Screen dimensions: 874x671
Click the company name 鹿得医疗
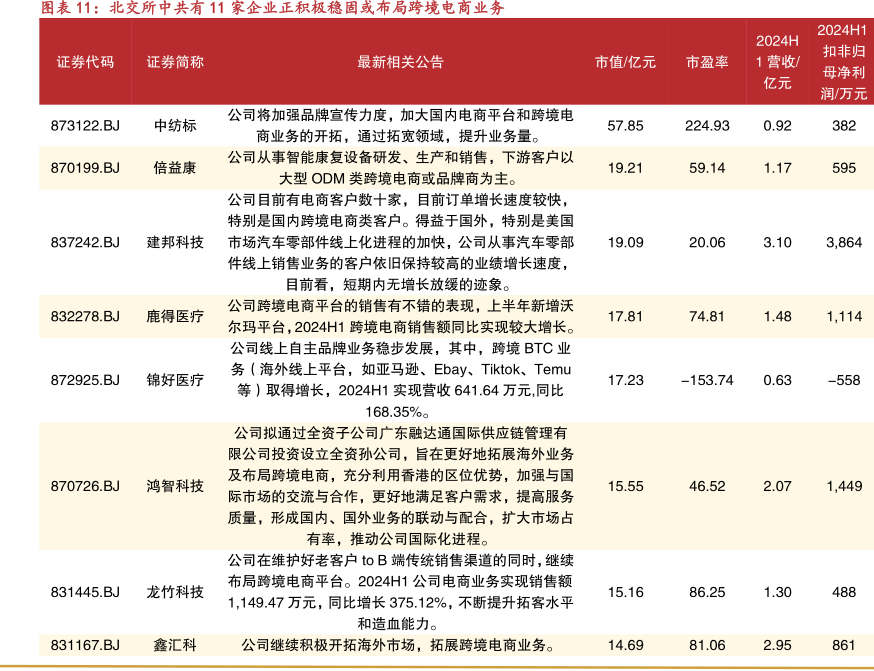(x=175, y=317)
